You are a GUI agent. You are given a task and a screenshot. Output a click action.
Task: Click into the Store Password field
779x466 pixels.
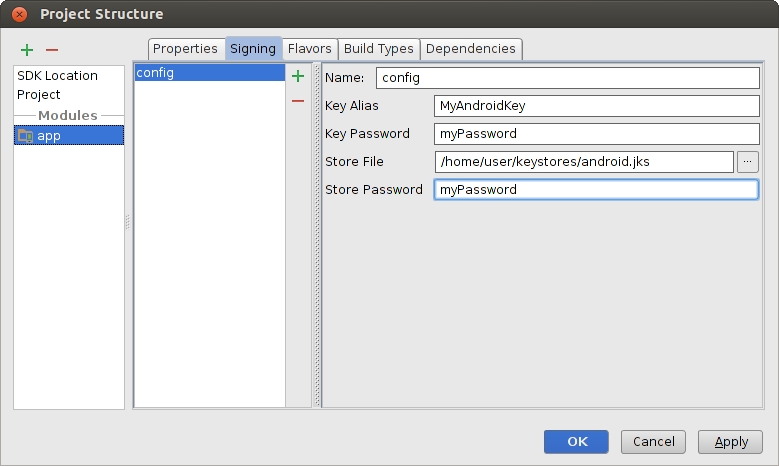(x=597, y=189)
